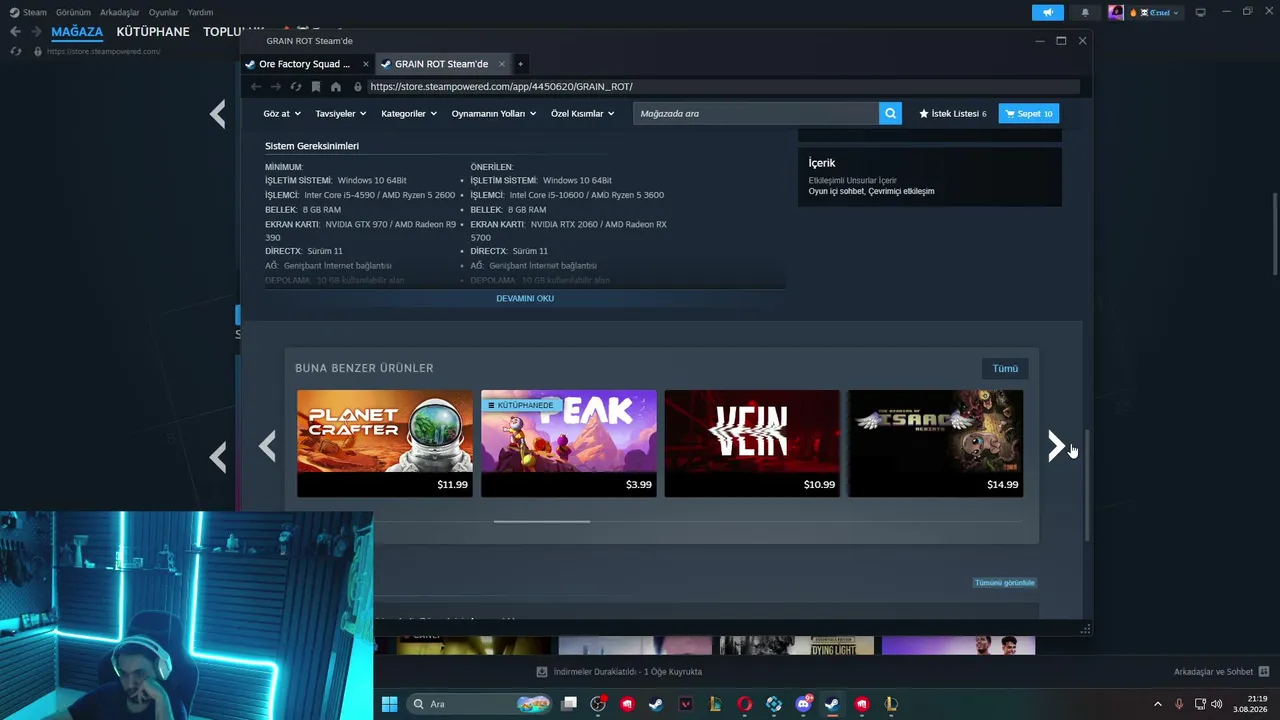Expand the Göz at dropdown
Screen dimensions: 1280x720
pos(282,114)
